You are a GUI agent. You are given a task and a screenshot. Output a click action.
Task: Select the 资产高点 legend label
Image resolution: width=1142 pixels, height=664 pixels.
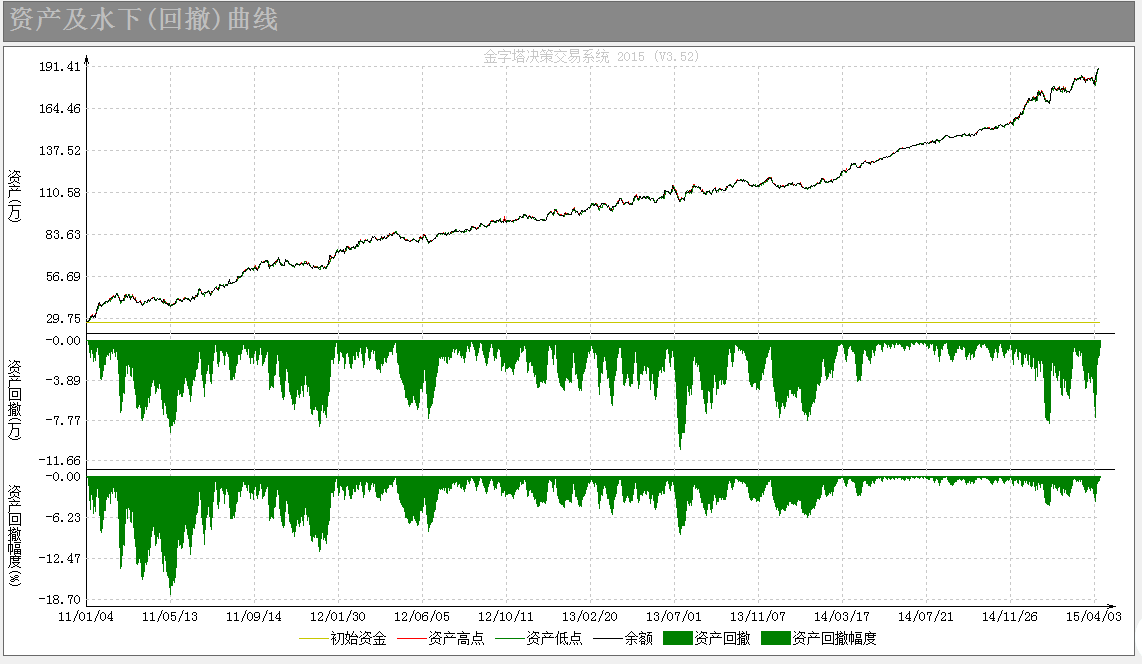click(455, 638)
